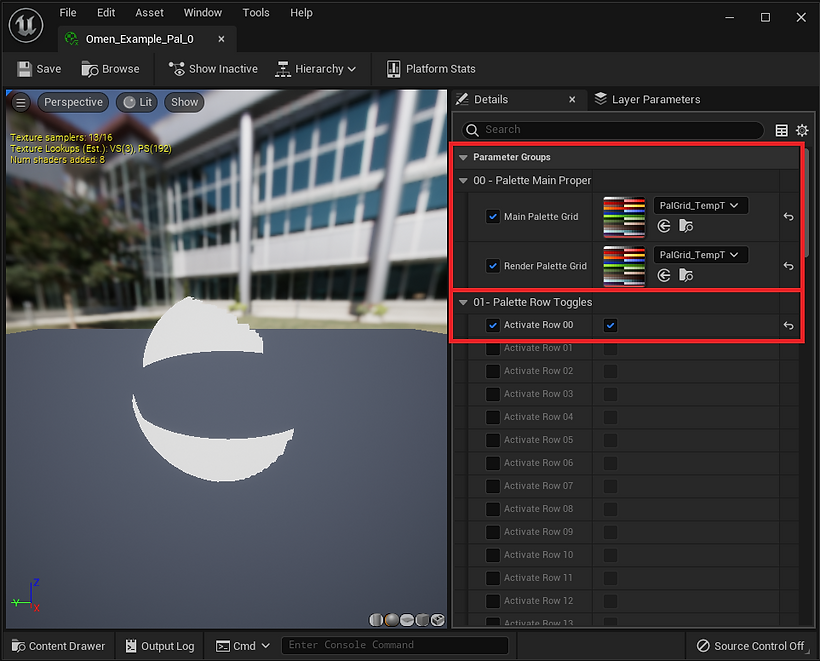The width and height of the screenshot is (820, 661).
Task: Browse to Render Palette Grid texture asset
Action: (x=686, y=275)
